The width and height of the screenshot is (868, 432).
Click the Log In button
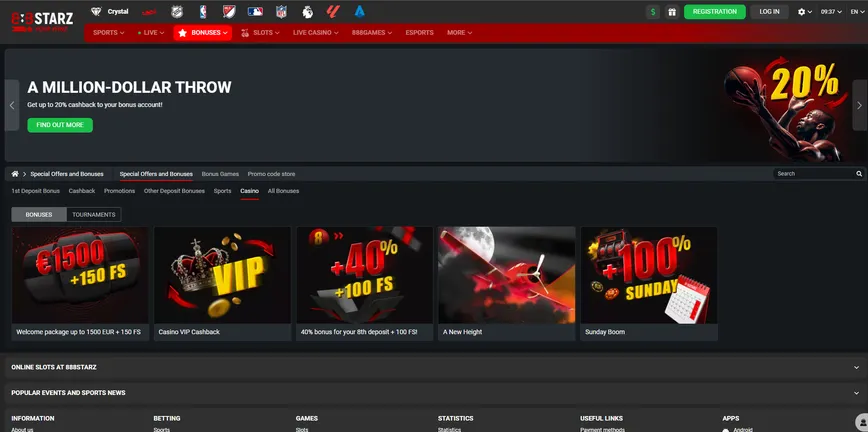pos(769,12)
